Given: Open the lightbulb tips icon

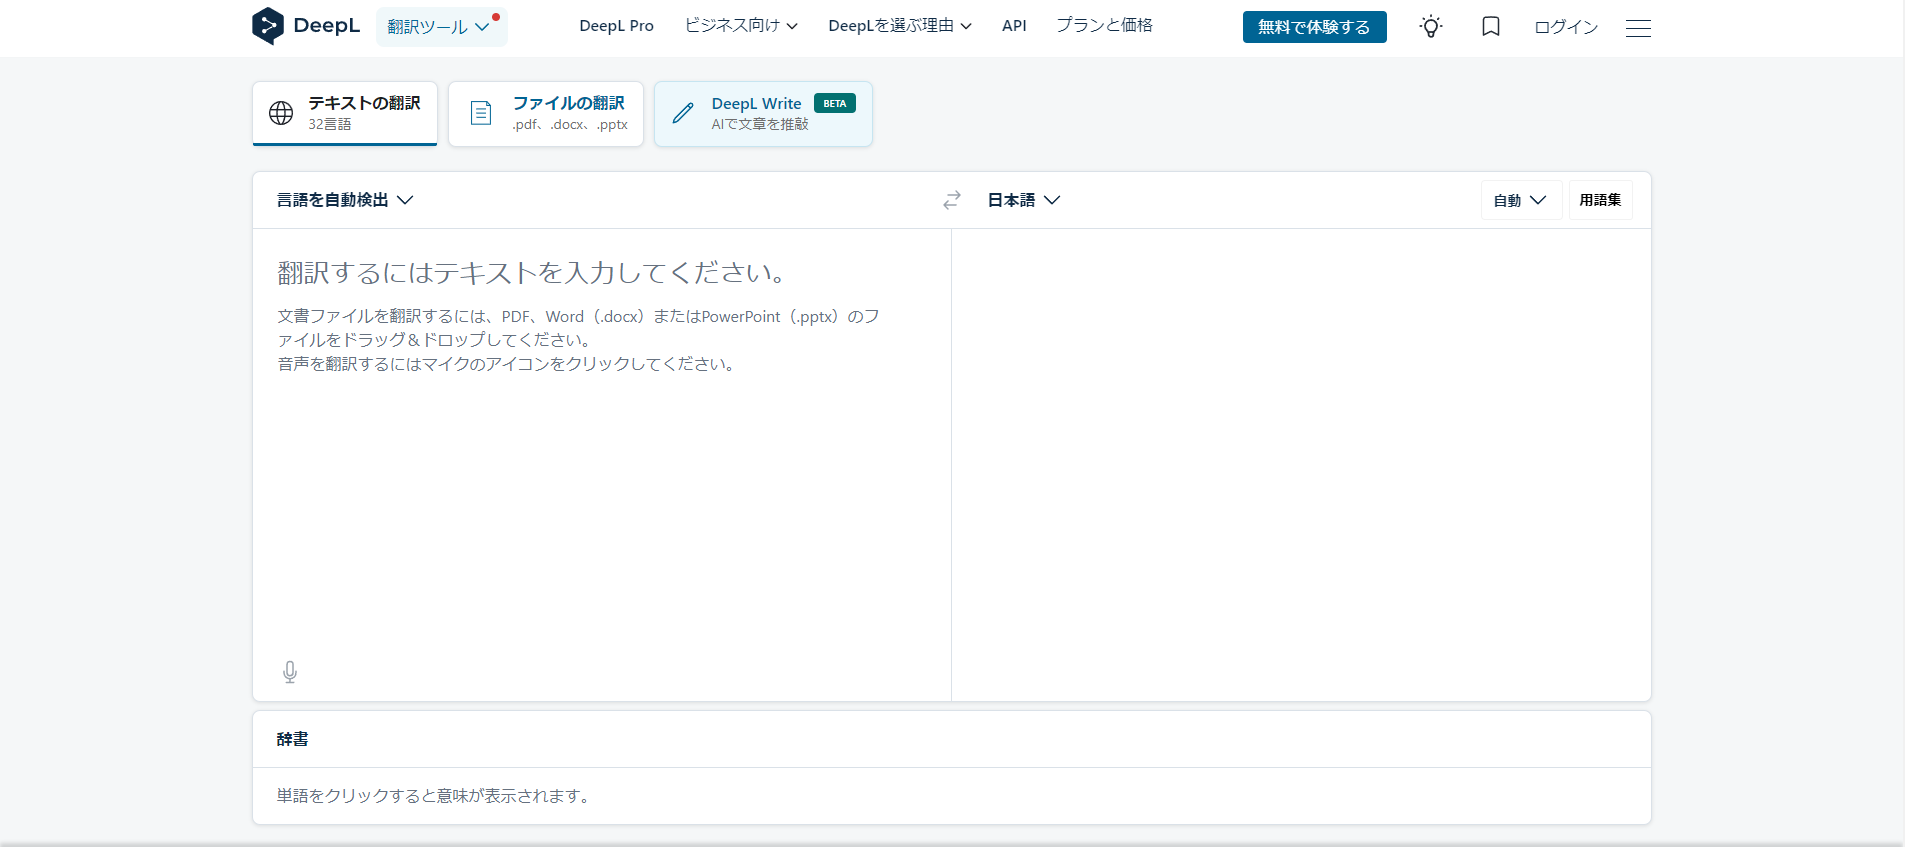Looking at the screenshot, I should click(x=1431, y=27).
